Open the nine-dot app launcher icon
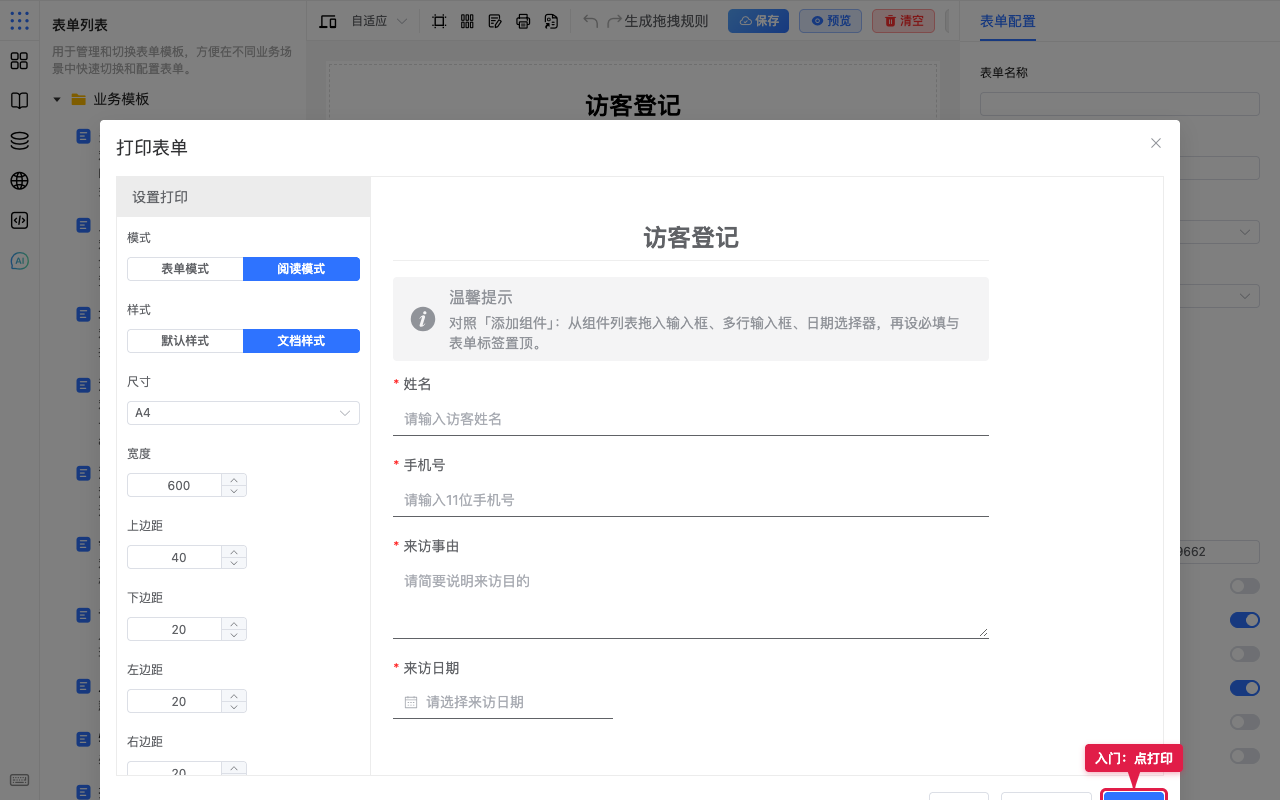This screenshot has width=1280, height=800. point(19,20)
